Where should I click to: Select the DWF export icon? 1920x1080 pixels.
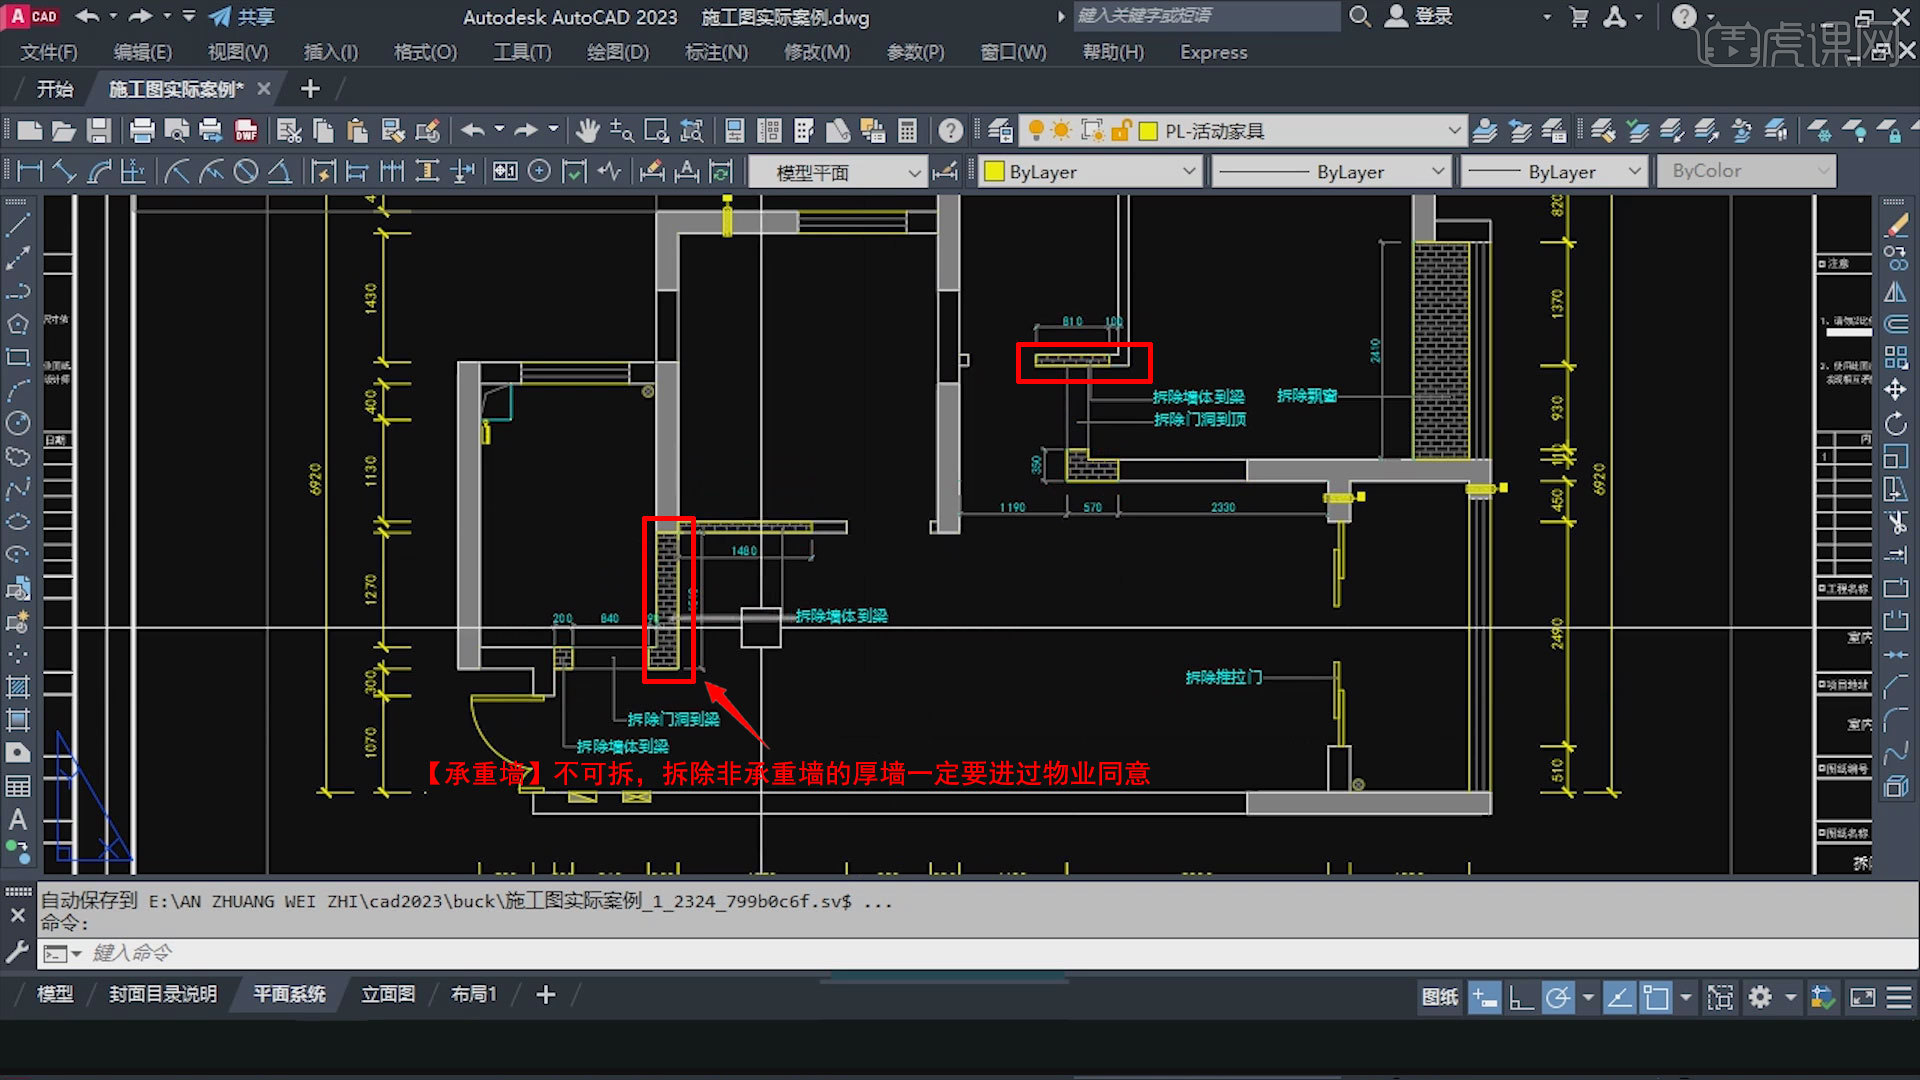pyautogui.click(x=246, y=130)
